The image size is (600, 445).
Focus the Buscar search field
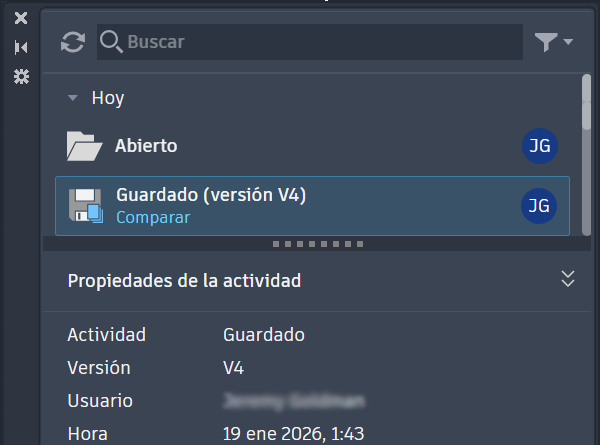[x=310, y=42]
